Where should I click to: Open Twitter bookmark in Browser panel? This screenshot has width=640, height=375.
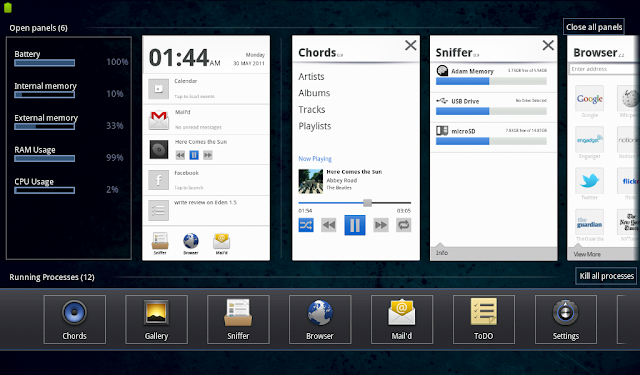tap(589, 180)
